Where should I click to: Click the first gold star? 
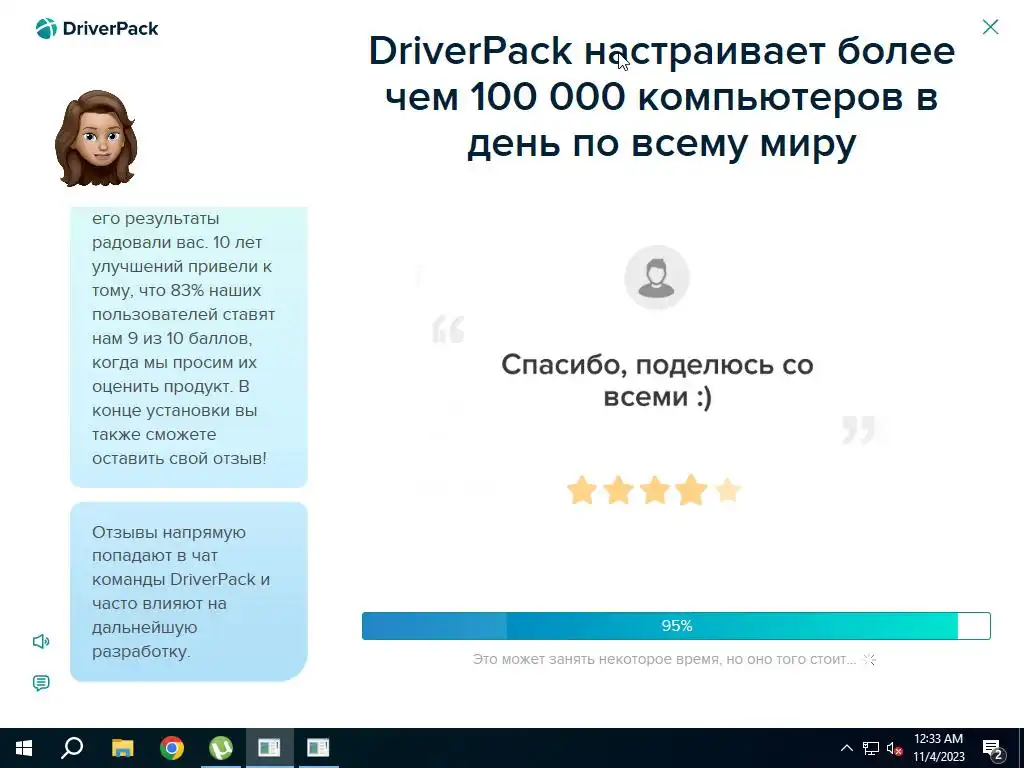pyautogui.click(x=581, y=490)
